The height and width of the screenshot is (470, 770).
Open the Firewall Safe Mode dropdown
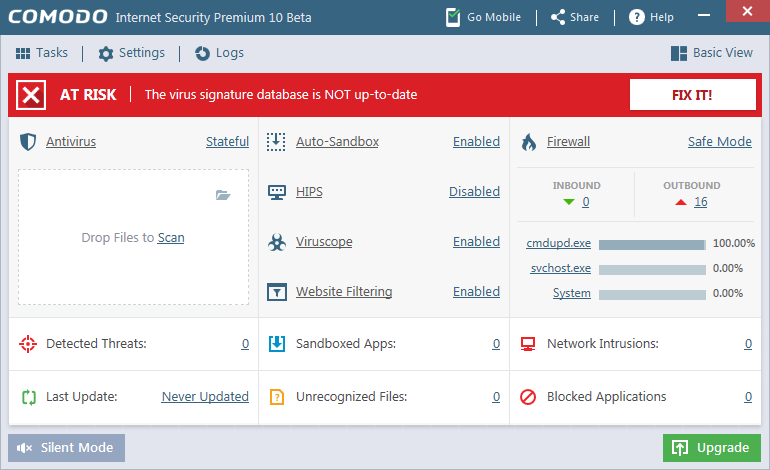[x=719, y=142]
